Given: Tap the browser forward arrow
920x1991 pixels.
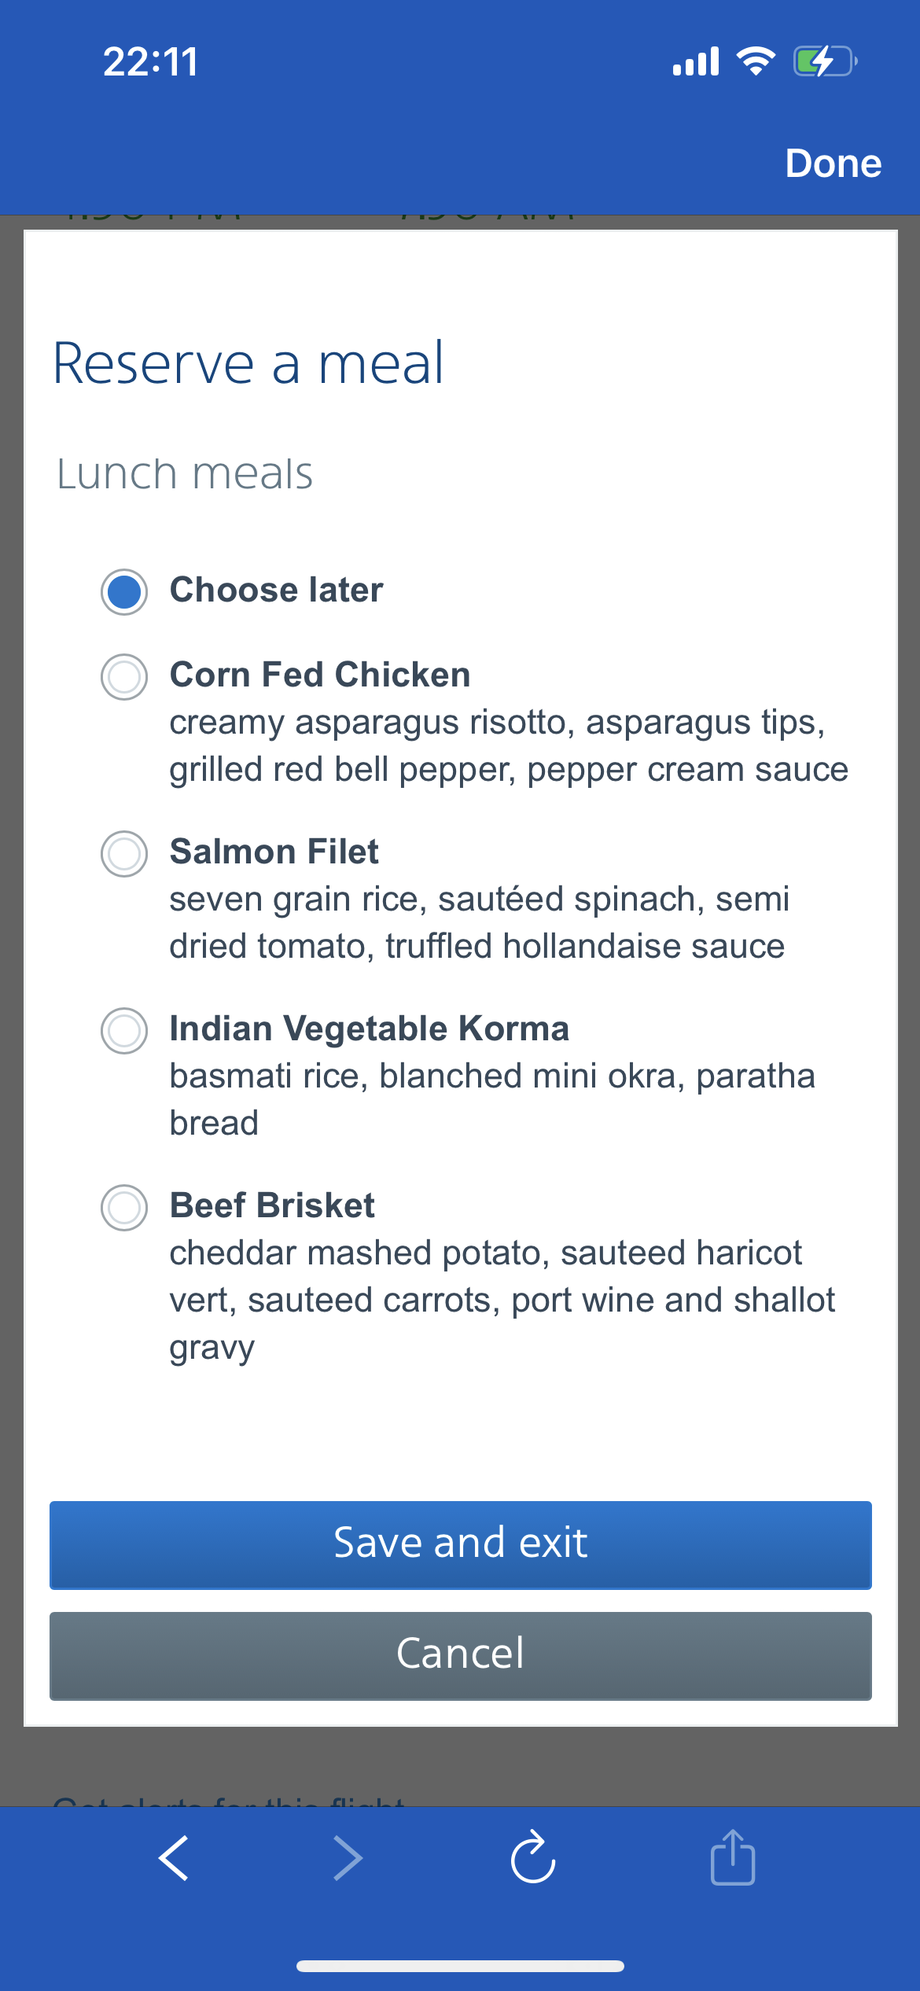Looking at the screenshot, I should tap(347, 1859).
